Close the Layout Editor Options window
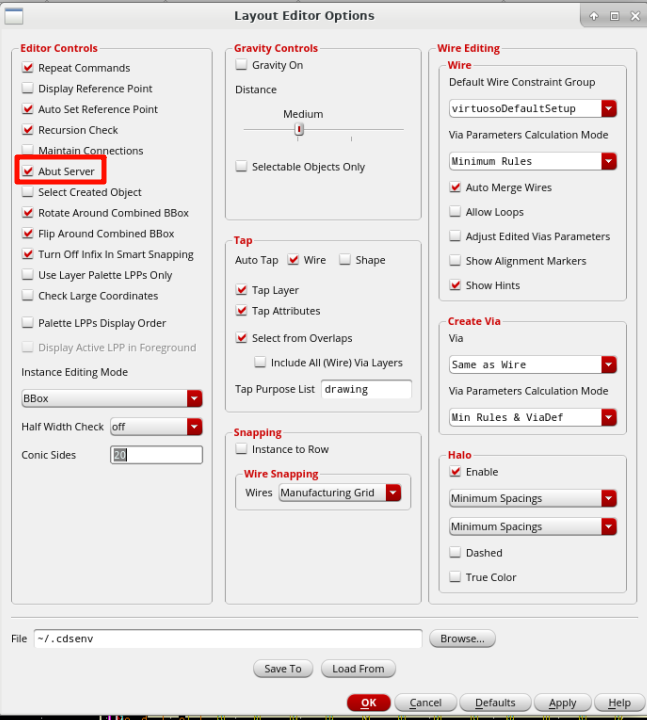 [x=635, y=17]
